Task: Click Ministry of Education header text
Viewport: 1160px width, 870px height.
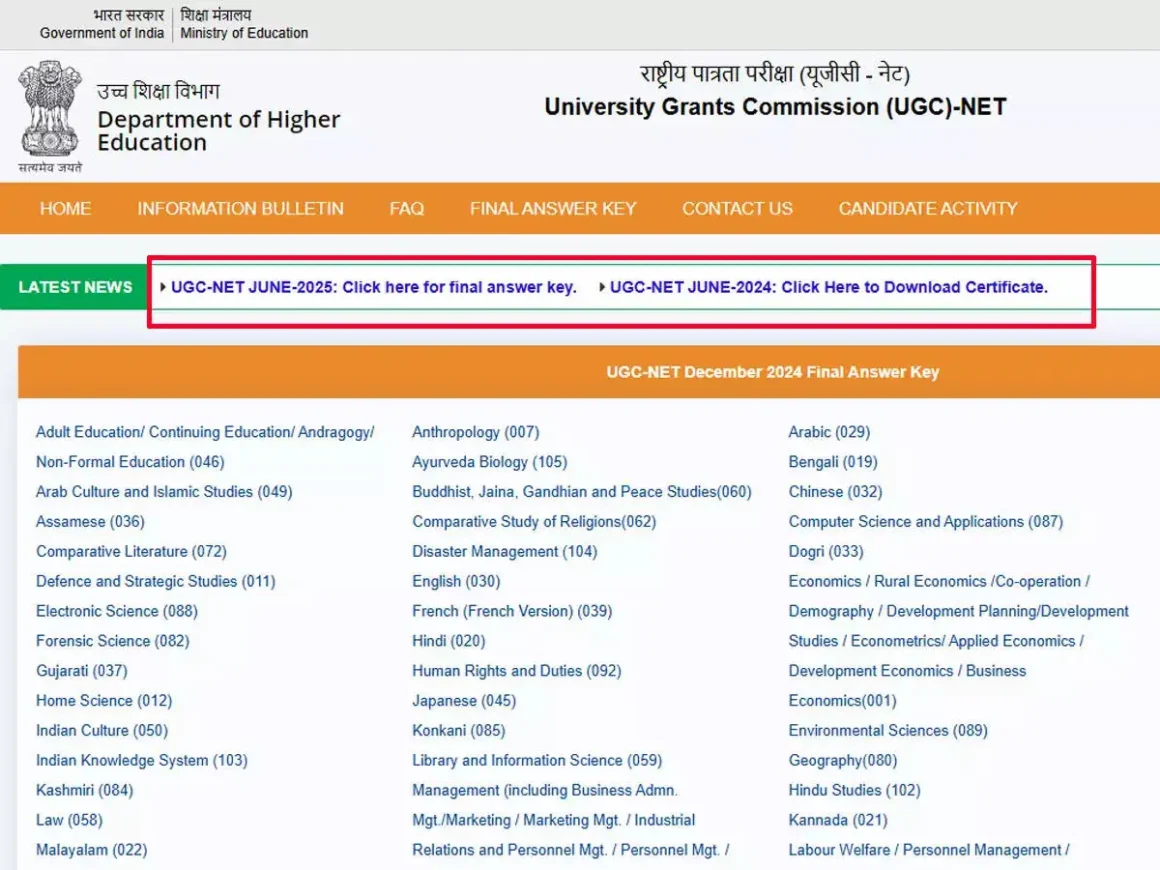Action: coord(244,33)
